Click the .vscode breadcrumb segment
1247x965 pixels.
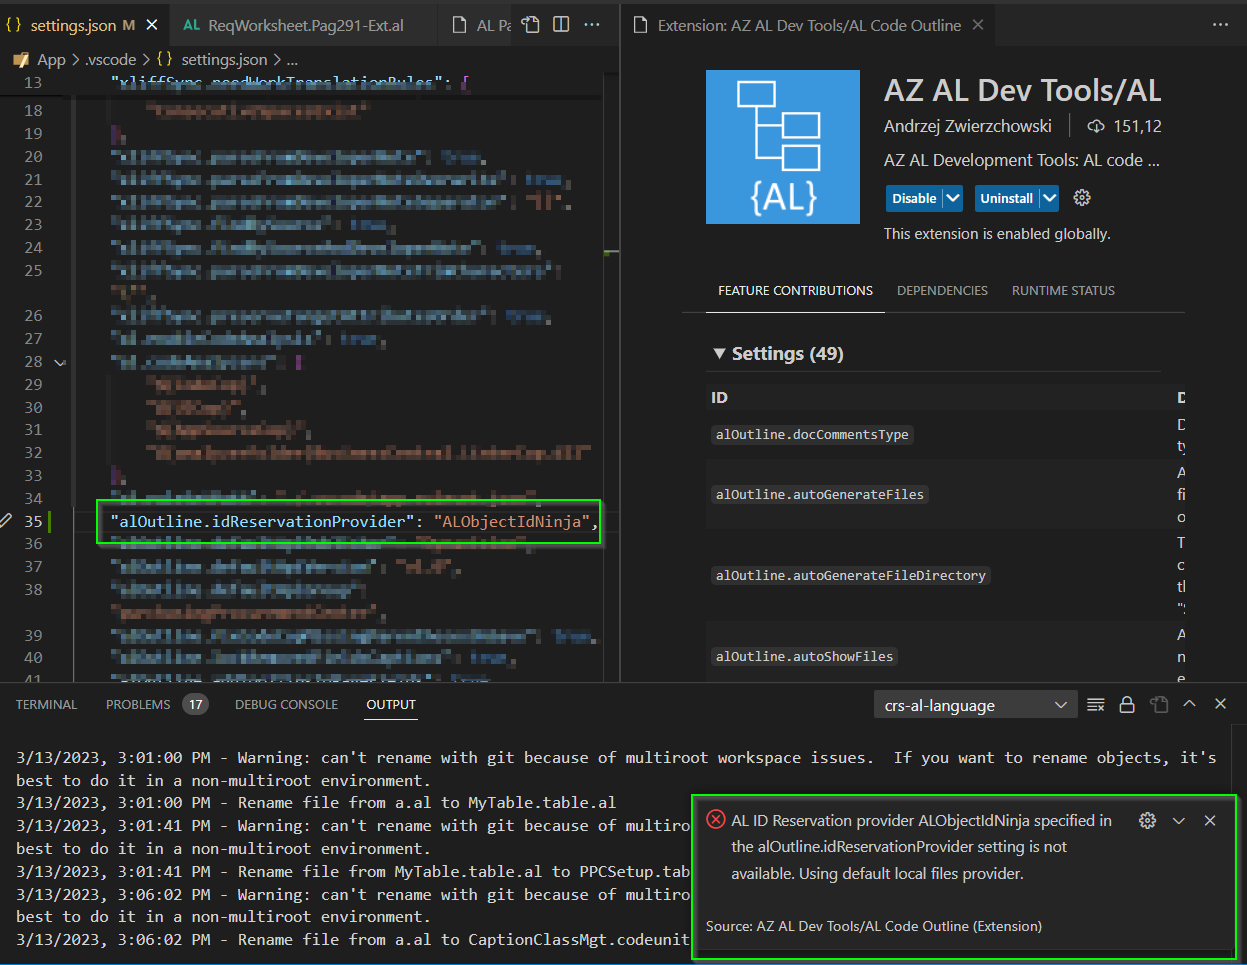click(111, 60)
